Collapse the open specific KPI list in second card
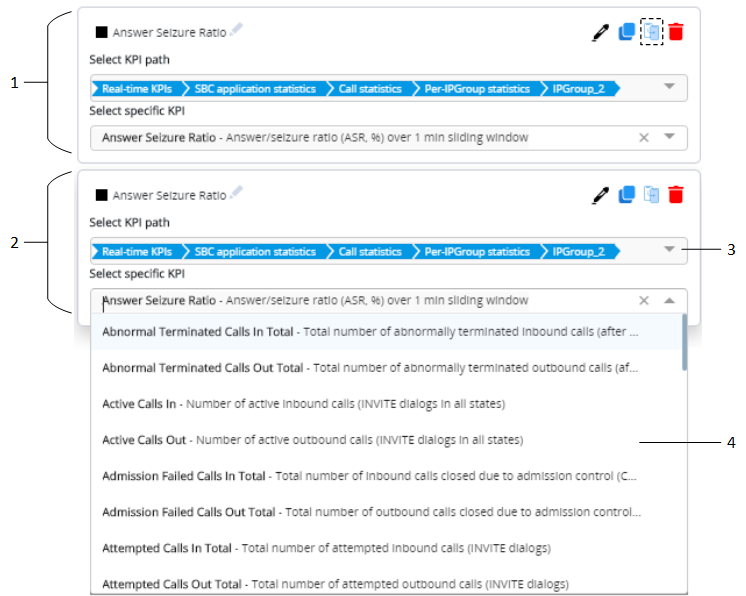Viewport: 746px width, 596px height. [670, 299]
